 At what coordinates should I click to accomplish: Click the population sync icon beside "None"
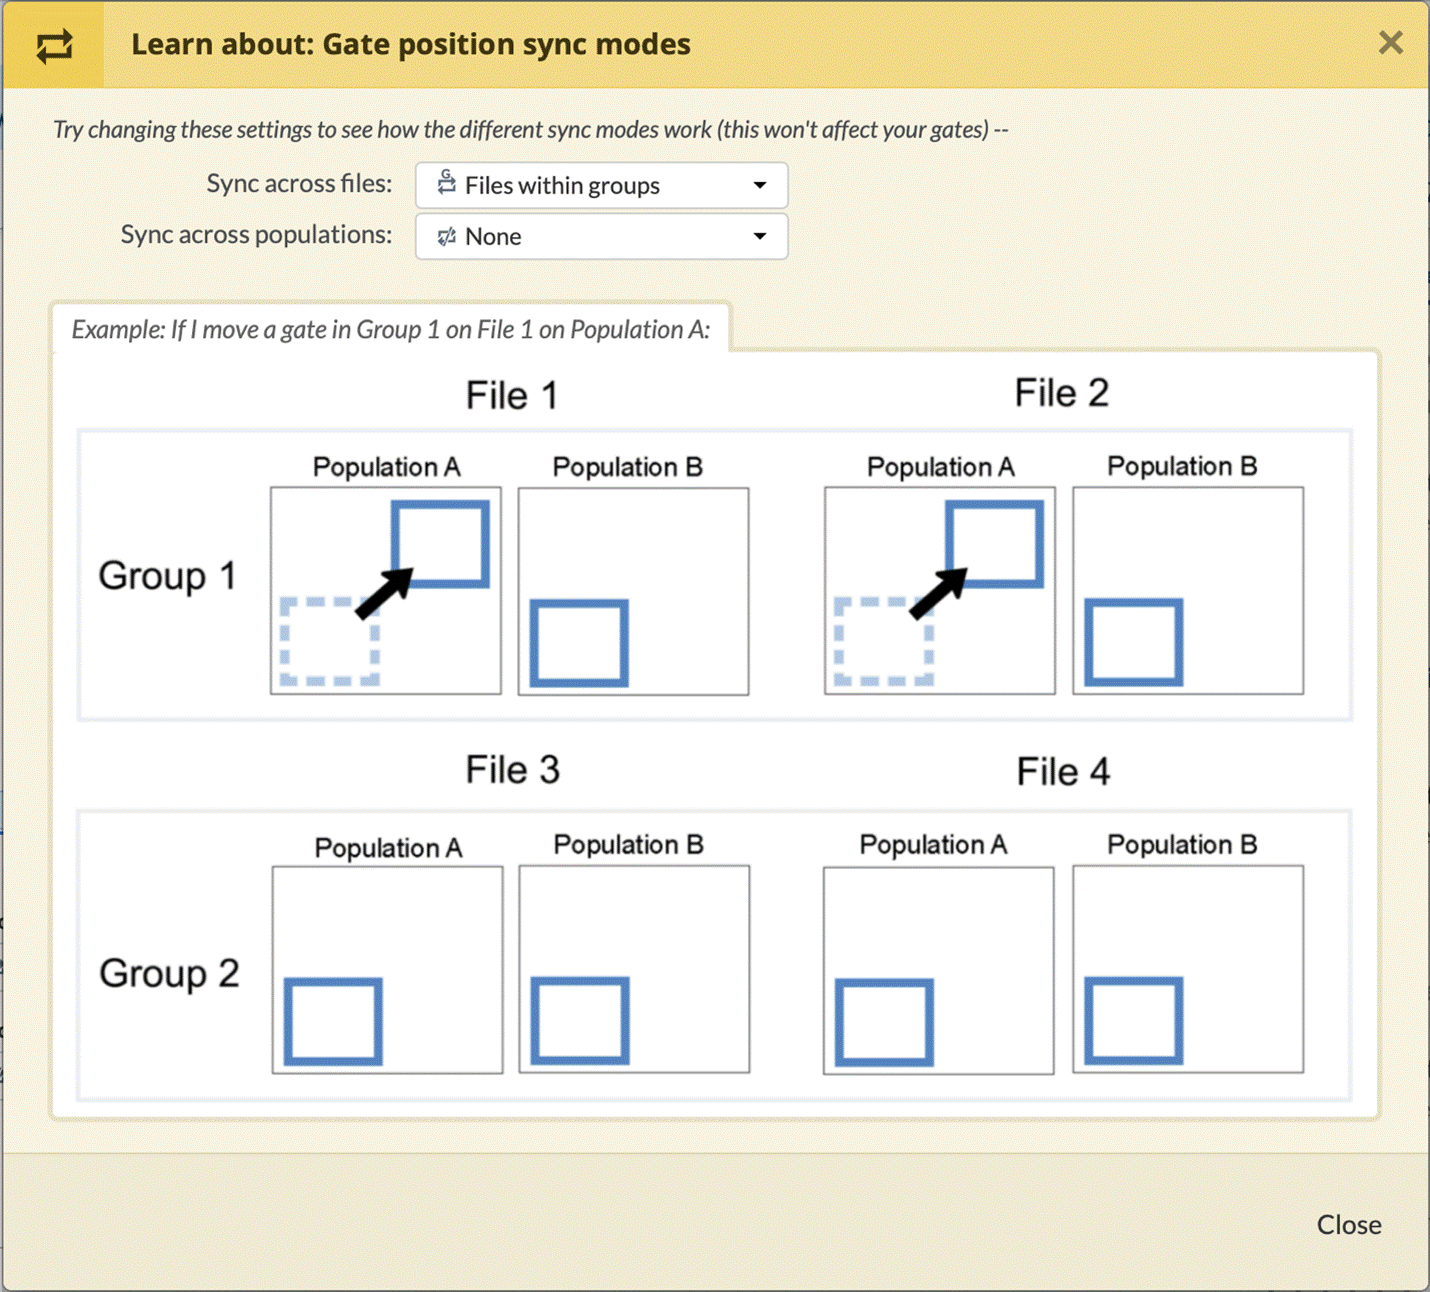[446, 236]
